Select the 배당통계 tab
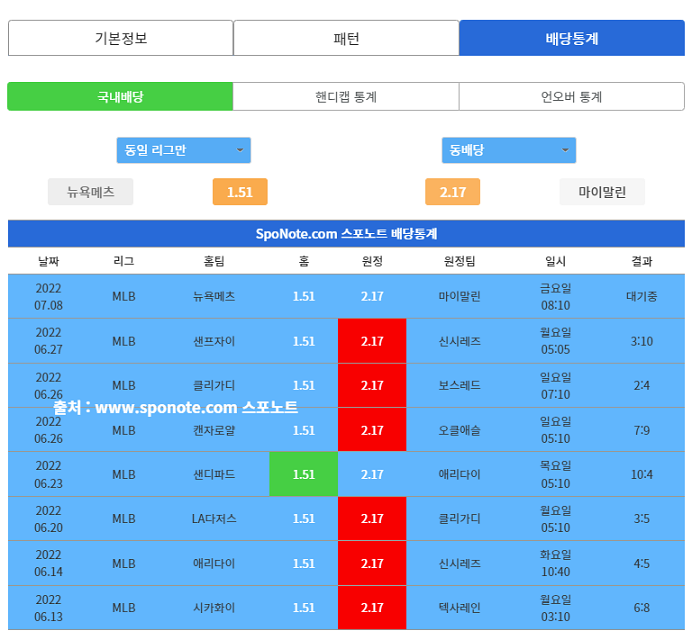Viewport: 692px width, 640px height. coord(572,38)
